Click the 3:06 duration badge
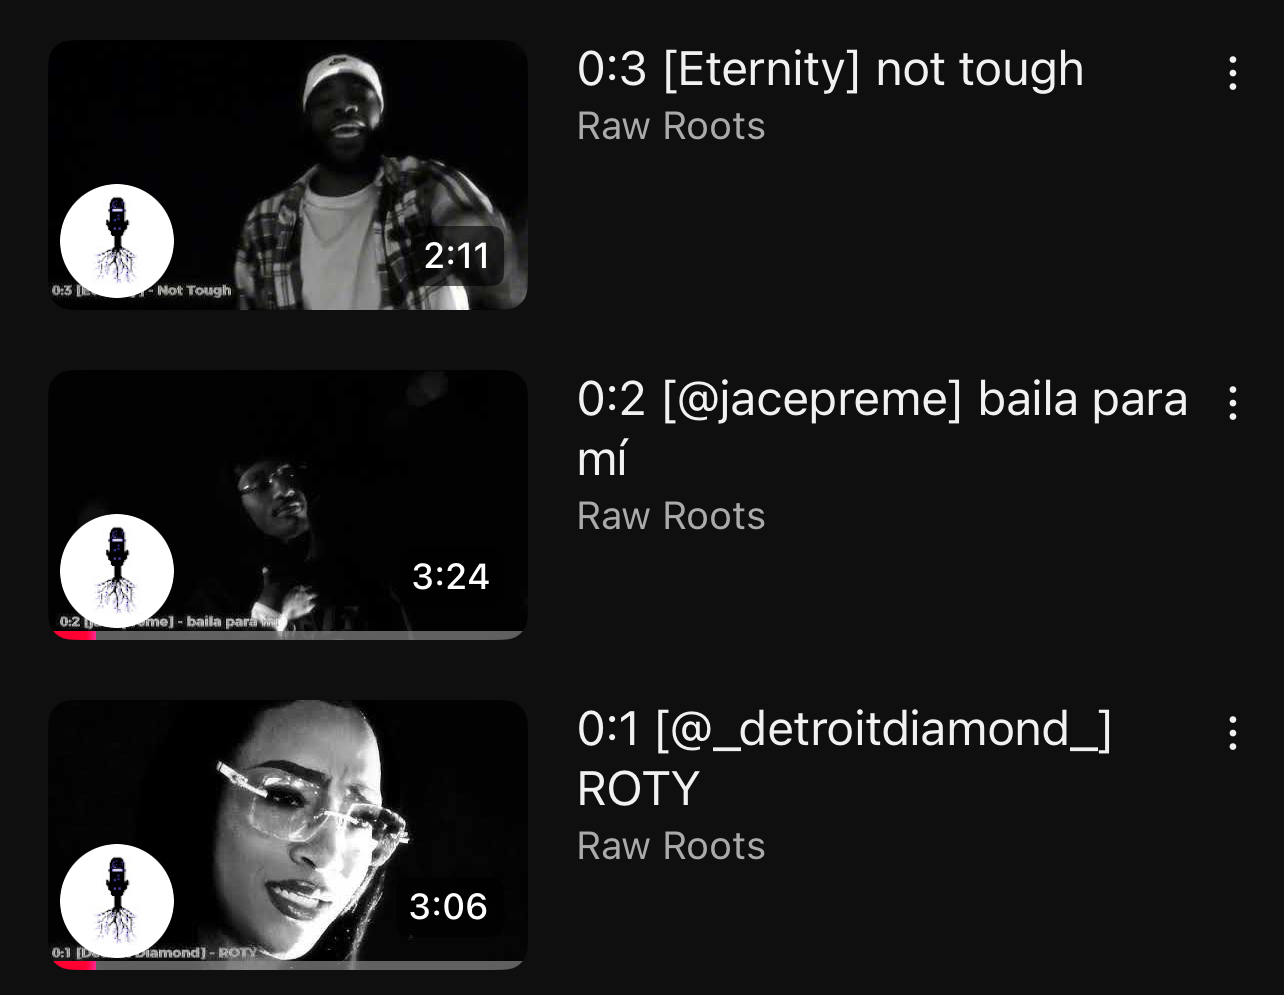 point(449,906)
